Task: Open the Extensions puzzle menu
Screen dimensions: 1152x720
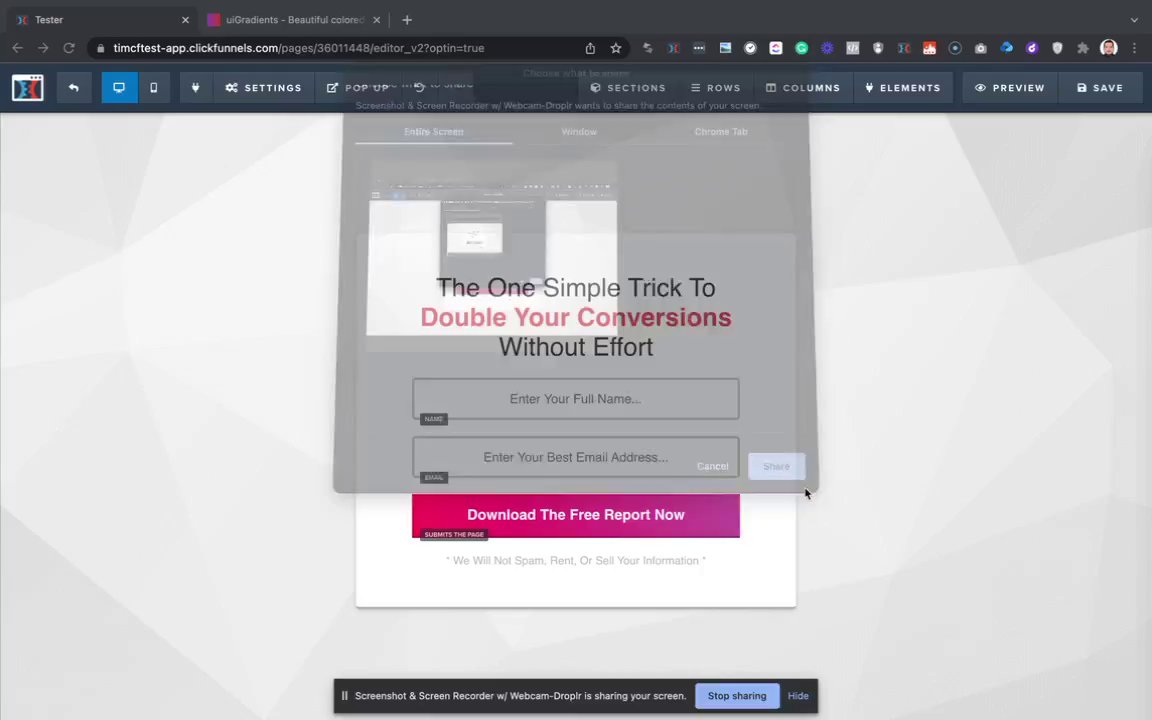Action: point(1083,48)
